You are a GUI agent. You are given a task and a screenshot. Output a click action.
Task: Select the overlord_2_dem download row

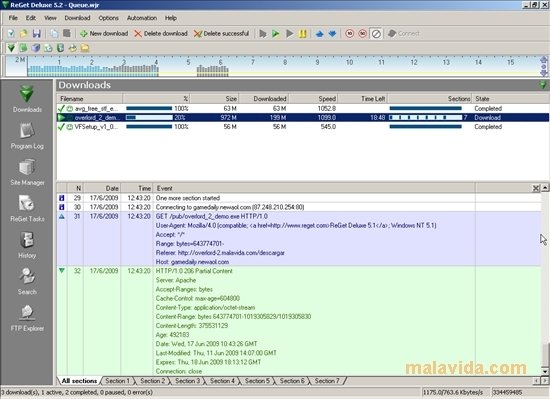click(x=303, y=117)
